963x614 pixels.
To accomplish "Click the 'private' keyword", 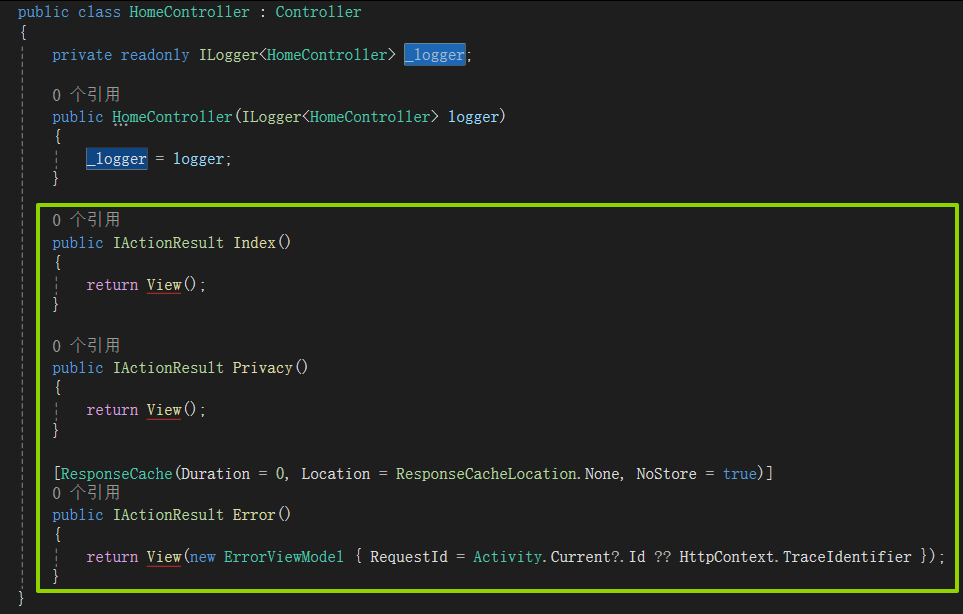I will [82, 55].
